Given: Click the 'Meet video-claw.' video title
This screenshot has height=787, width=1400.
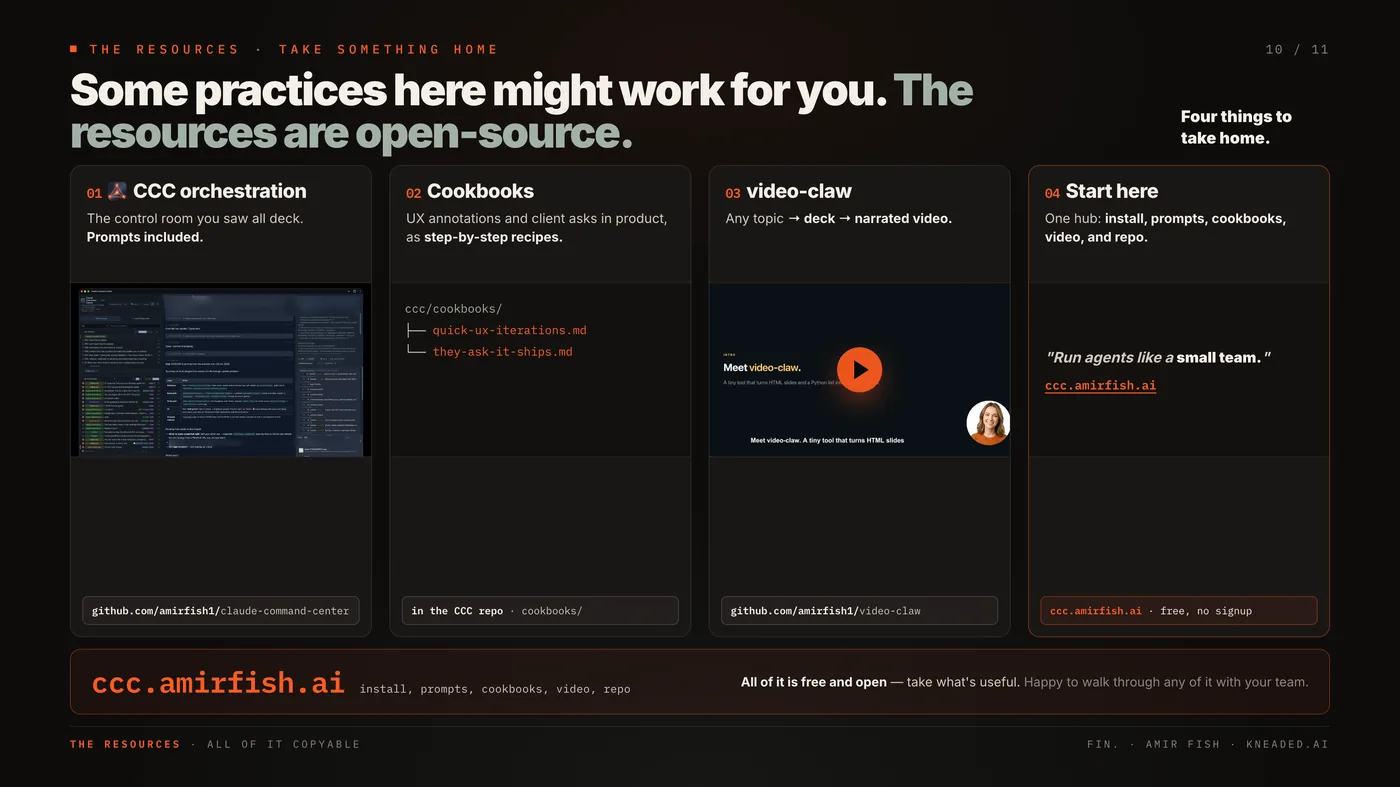Looking at the screenshot, I should pos(762,368).
